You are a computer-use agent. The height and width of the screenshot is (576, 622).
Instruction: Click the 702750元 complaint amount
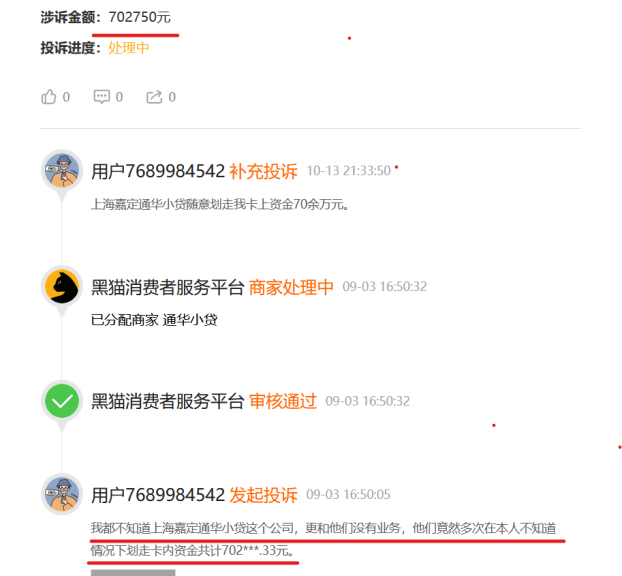click(140, 17)
